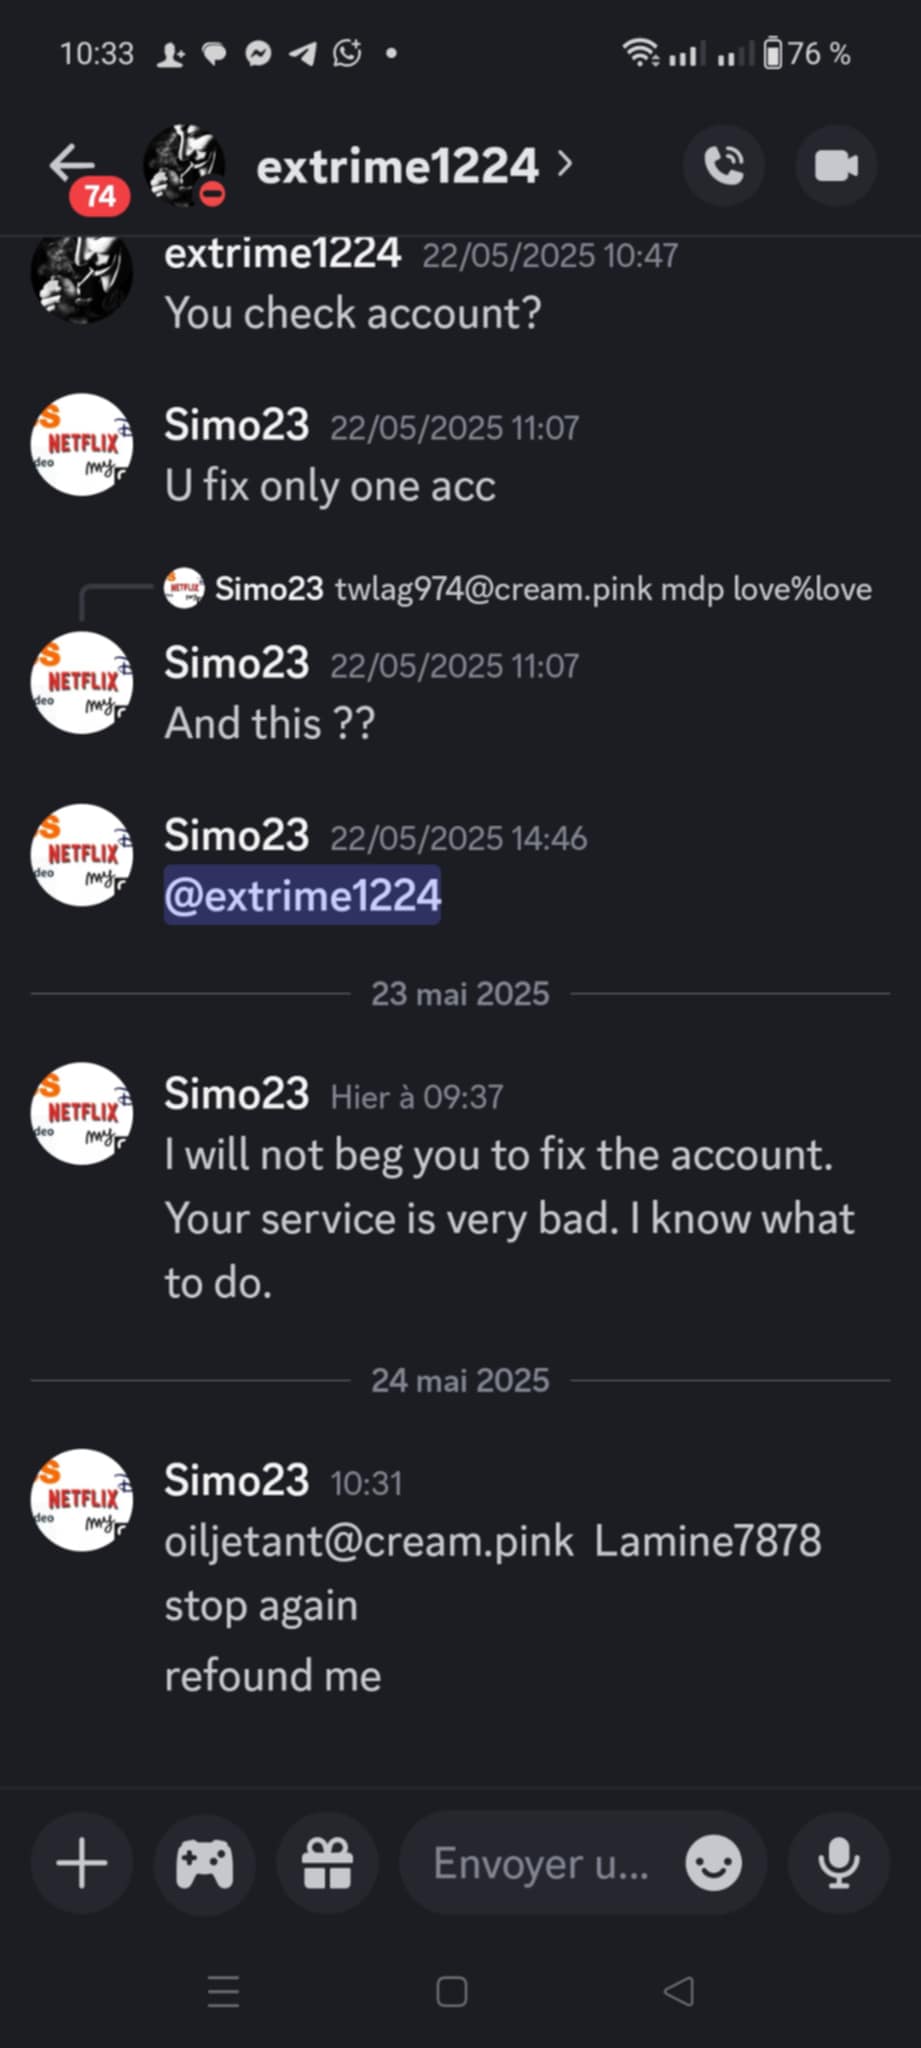Start a voice call with extrime1224
The image size is (921, 2048).
point(724,165)
